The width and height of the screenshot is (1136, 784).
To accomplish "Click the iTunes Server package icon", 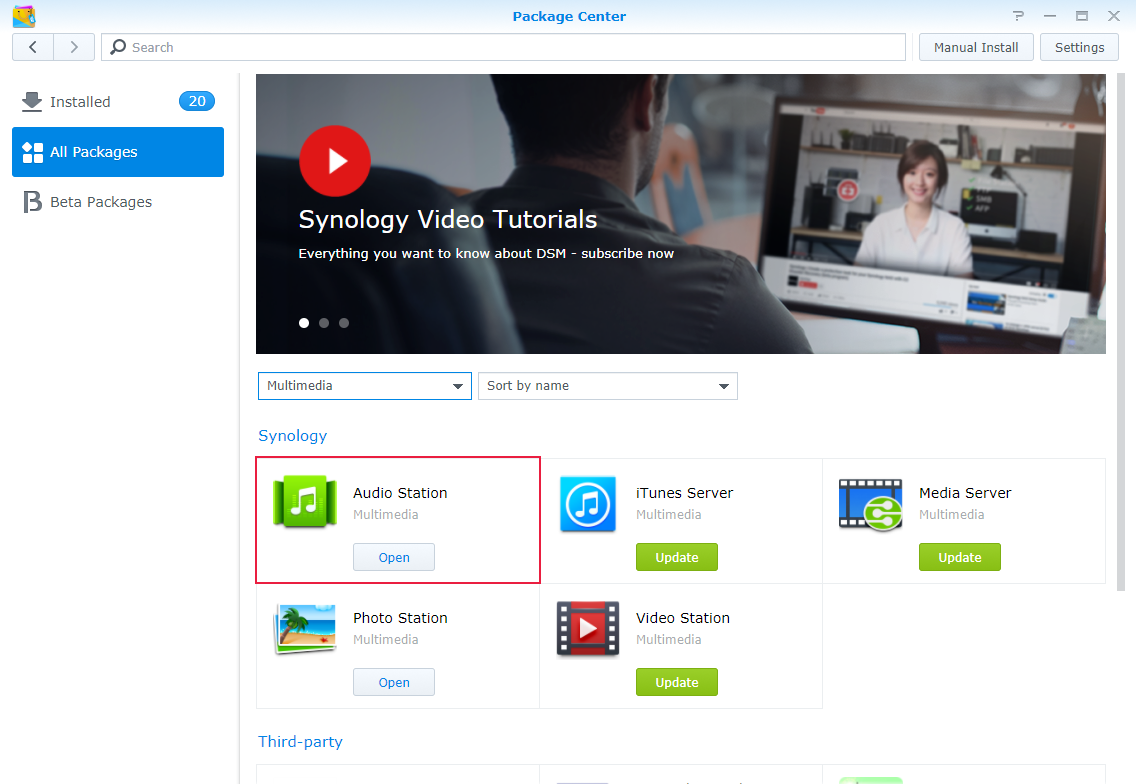I will pyautogui.click(x=588, y=504).
